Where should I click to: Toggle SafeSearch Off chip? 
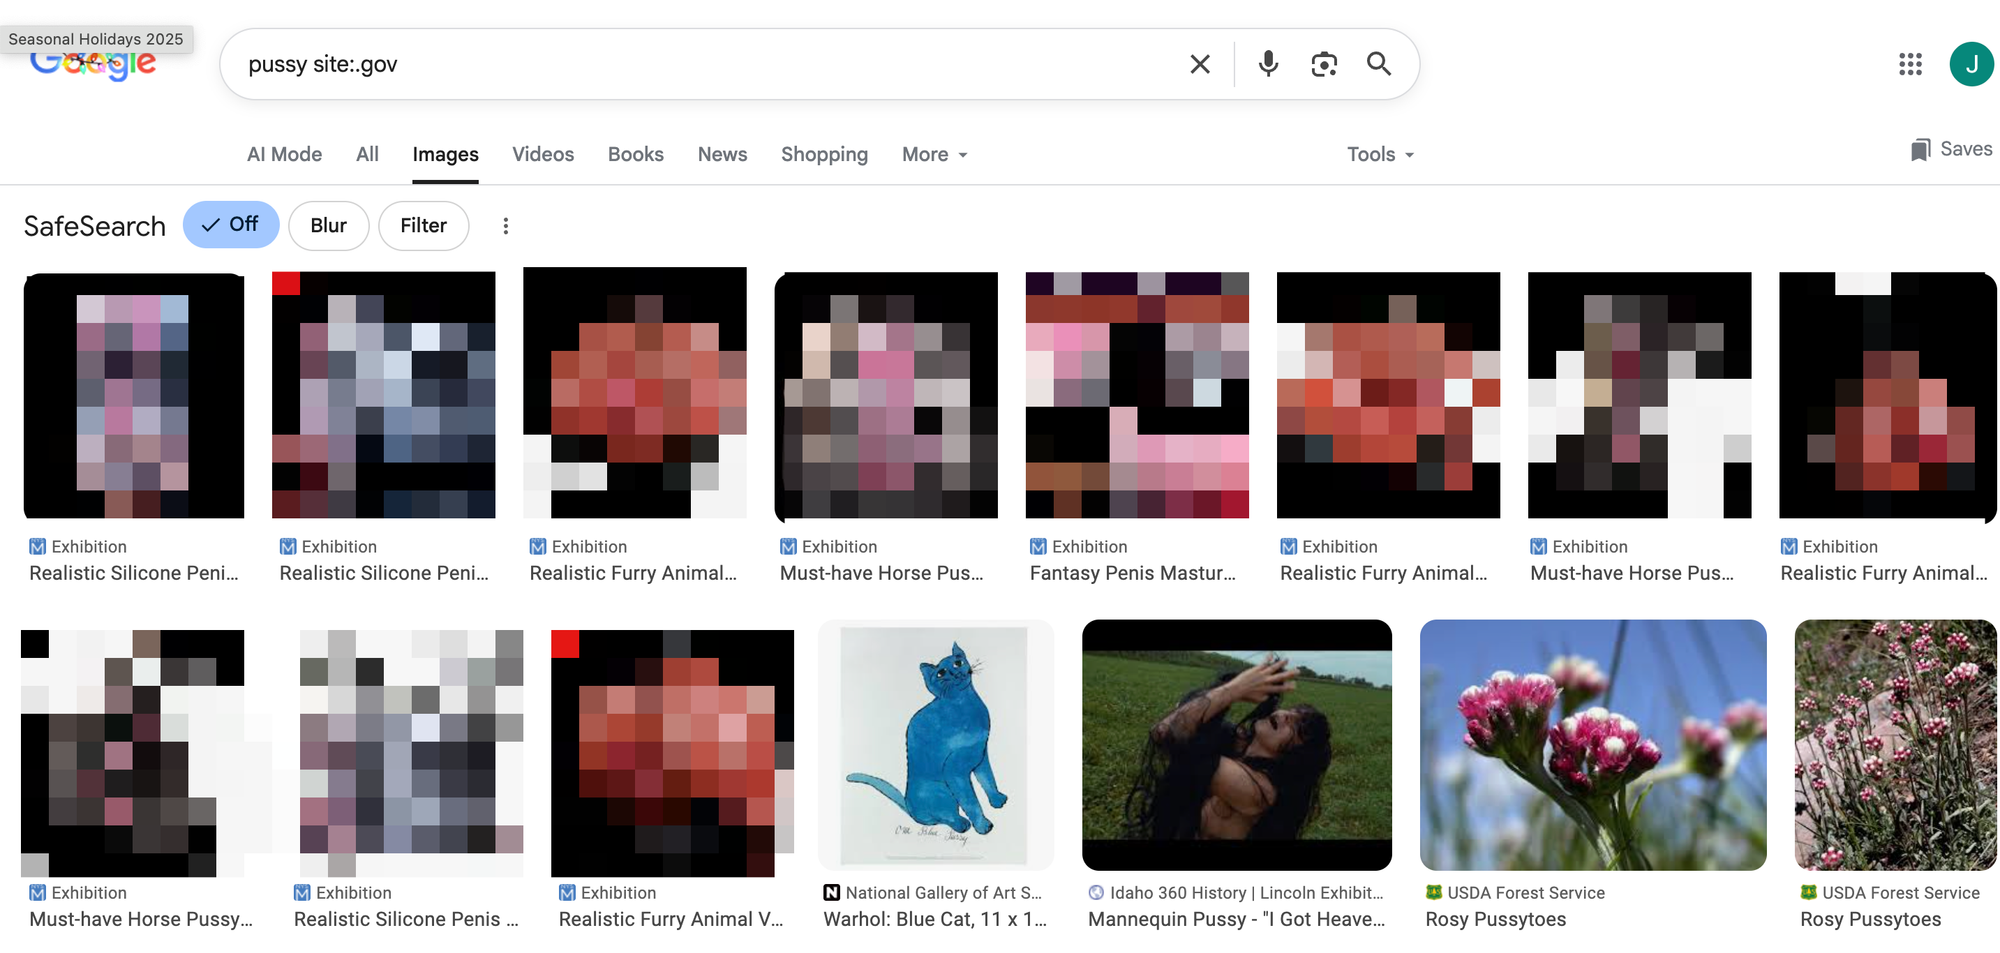[x=231, y=225]
